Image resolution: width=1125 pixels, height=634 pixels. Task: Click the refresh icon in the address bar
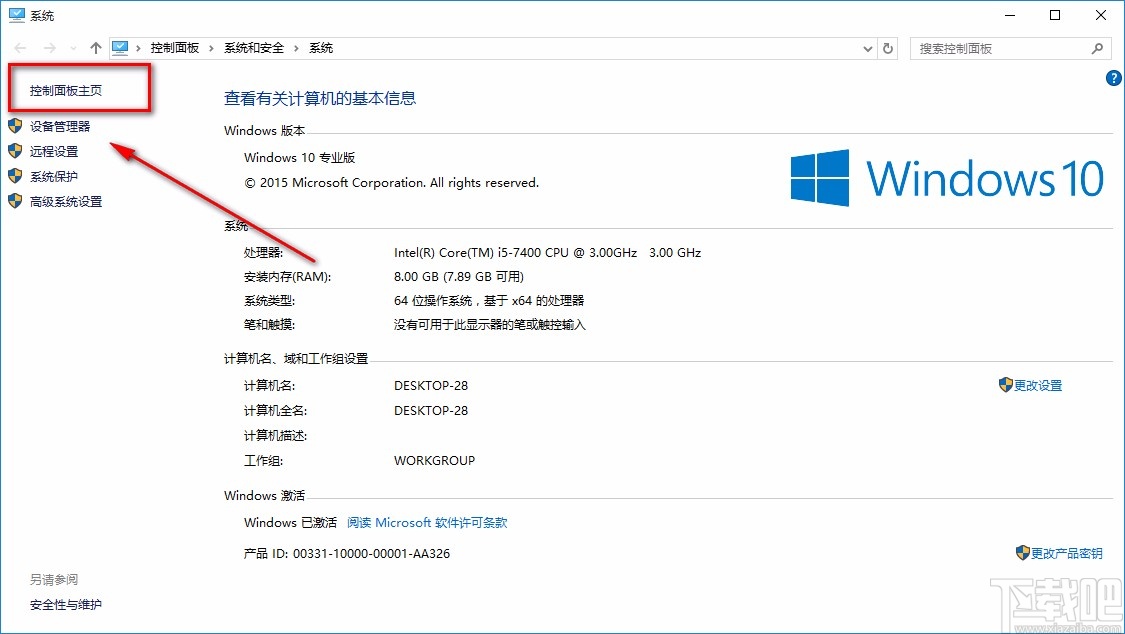click(x=887, y=47)
